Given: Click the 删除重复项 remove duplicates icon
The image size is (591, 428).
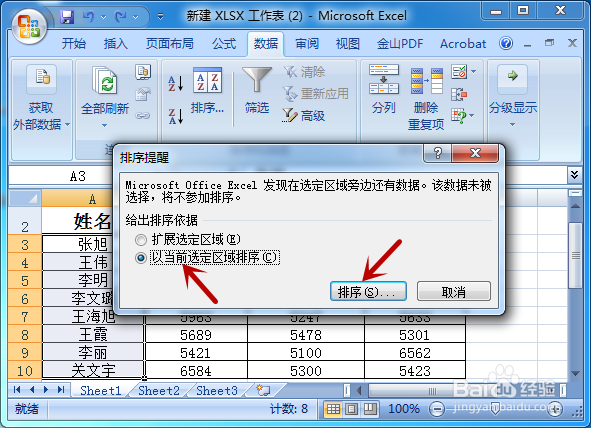Looking at the screenshot, I should pyautogui.click(x=426, y=81).
